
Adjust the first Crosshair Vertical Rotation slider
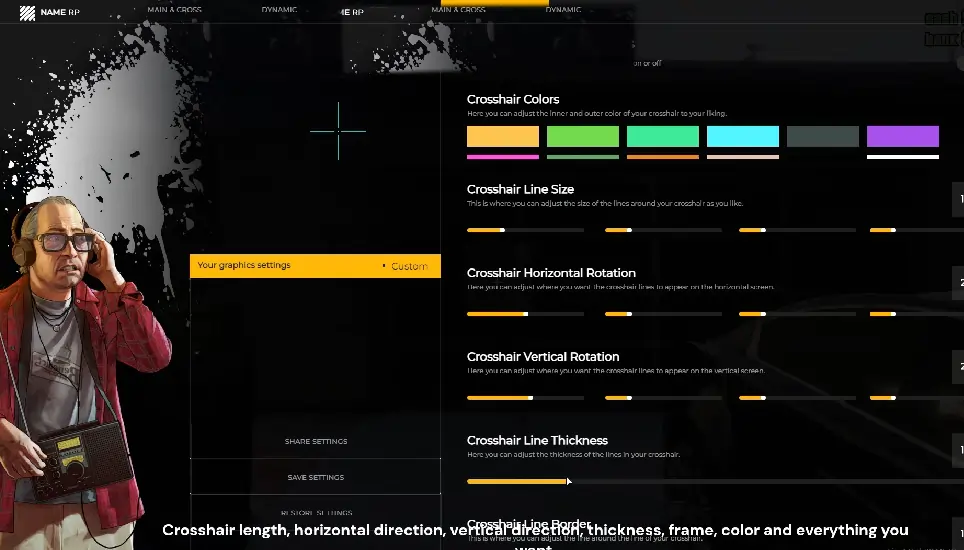tap(526, 398)
